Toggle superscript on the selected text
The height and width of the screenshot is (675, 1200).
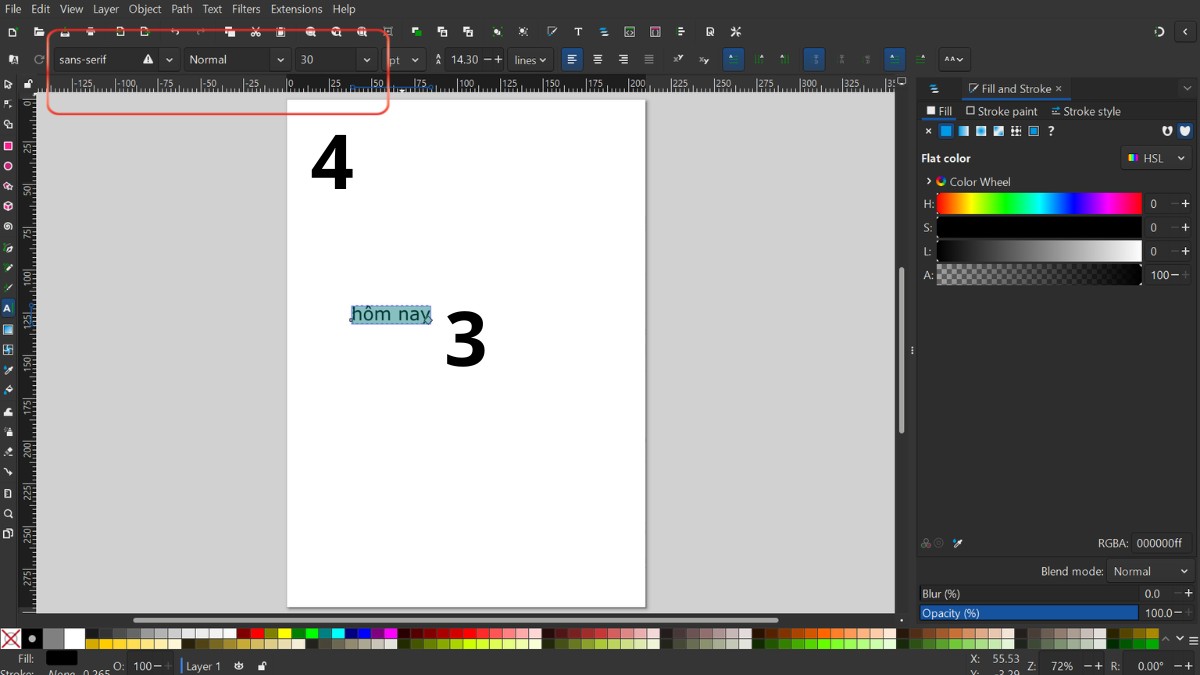pyautogui.click(x=678, y=60)
